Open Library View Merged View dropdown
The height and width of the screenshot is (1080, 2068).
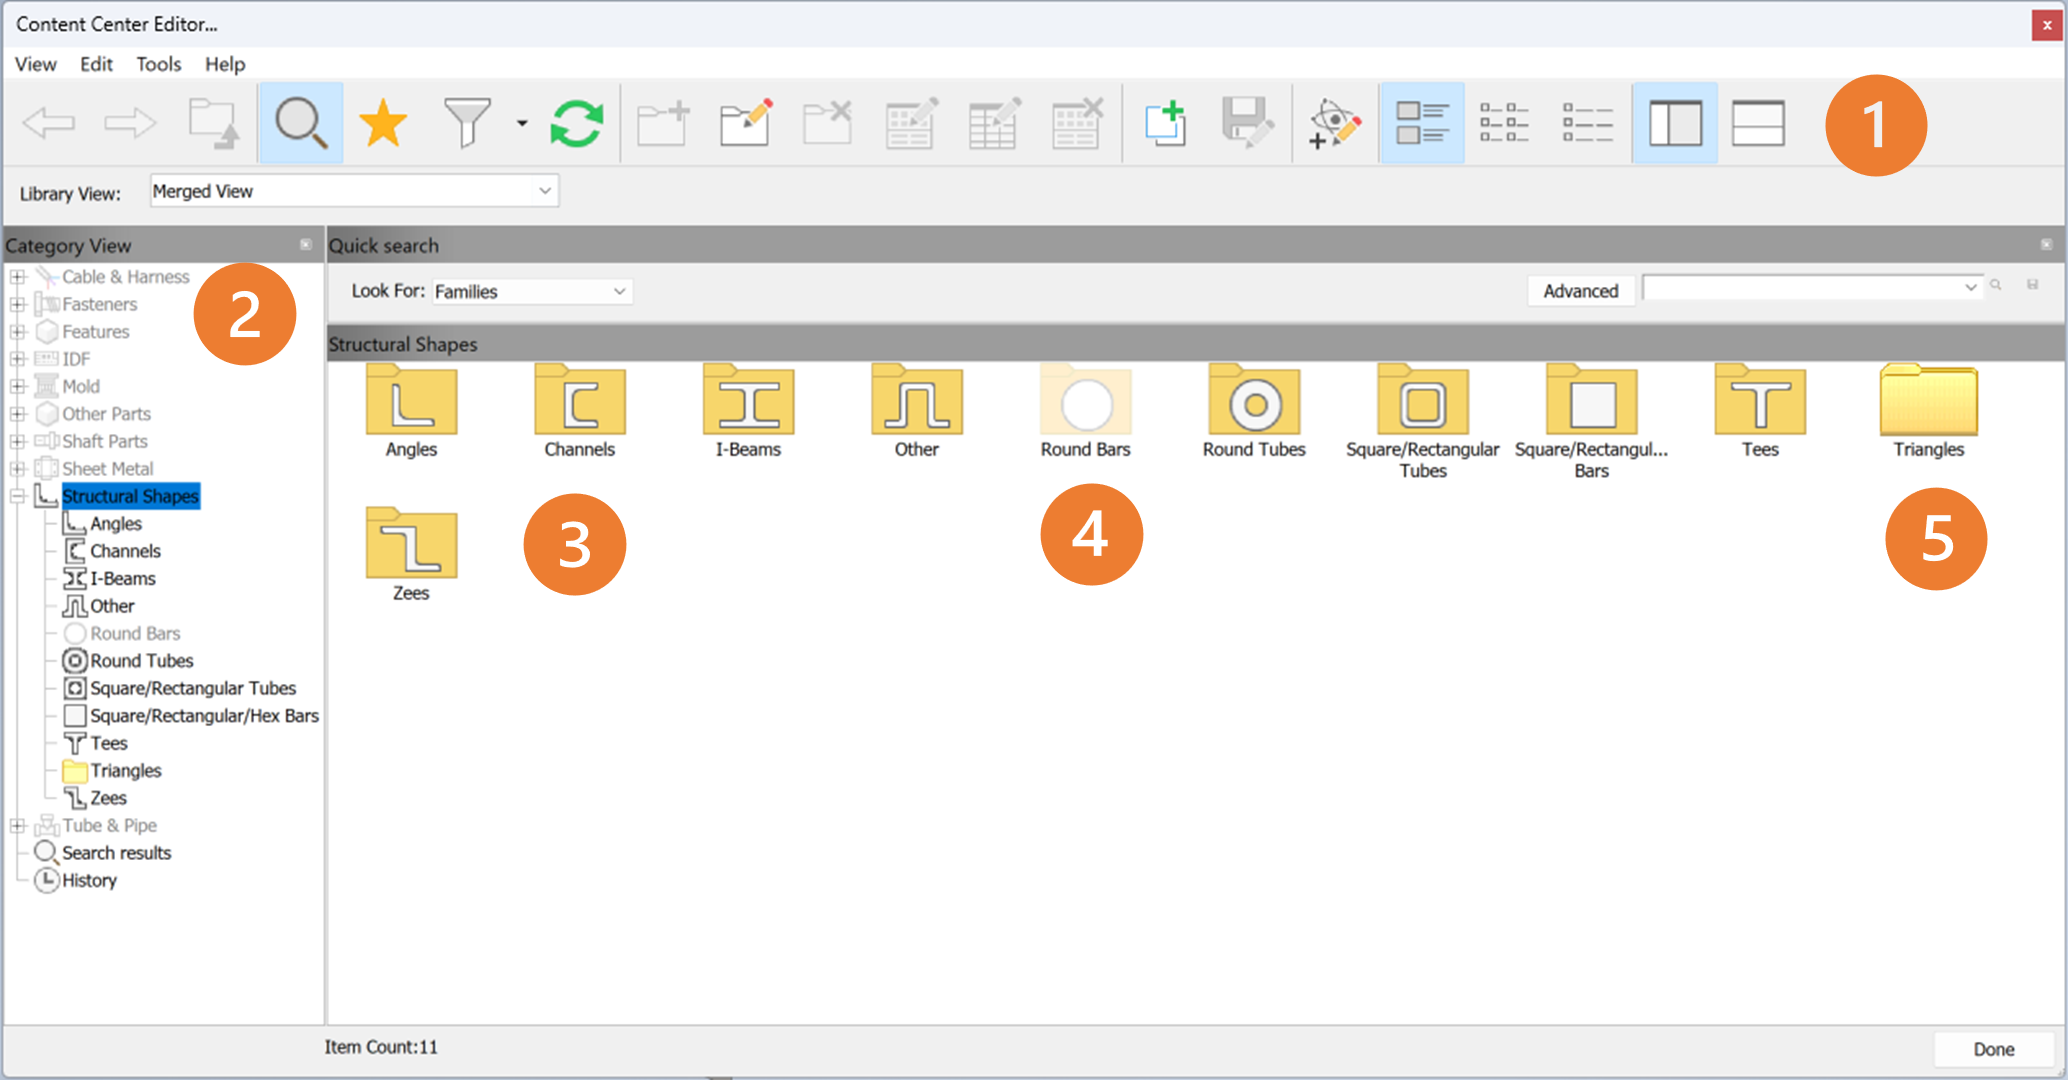click(x=354, y=191)
